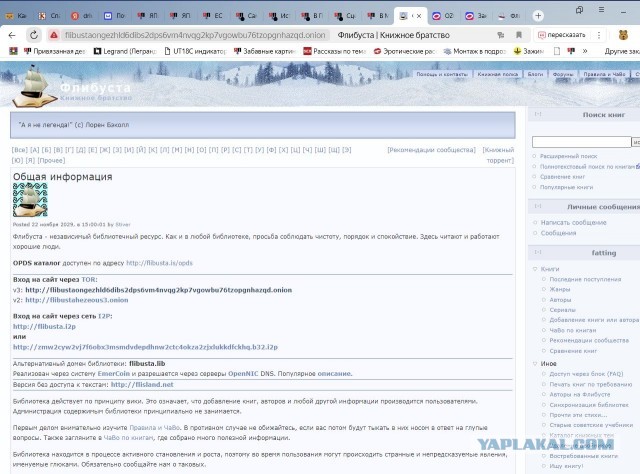Collapse the 'fatting' user block
The height and width of the screenshot is (474, 640).
point(538,252)
